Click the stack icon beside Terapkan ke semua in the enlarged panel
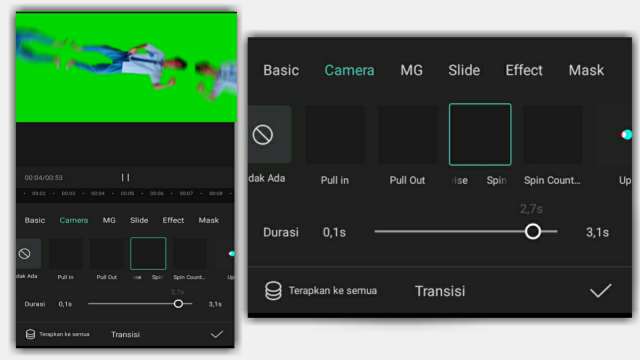Screen dimensions: 640x360 (x=273, y=291)
